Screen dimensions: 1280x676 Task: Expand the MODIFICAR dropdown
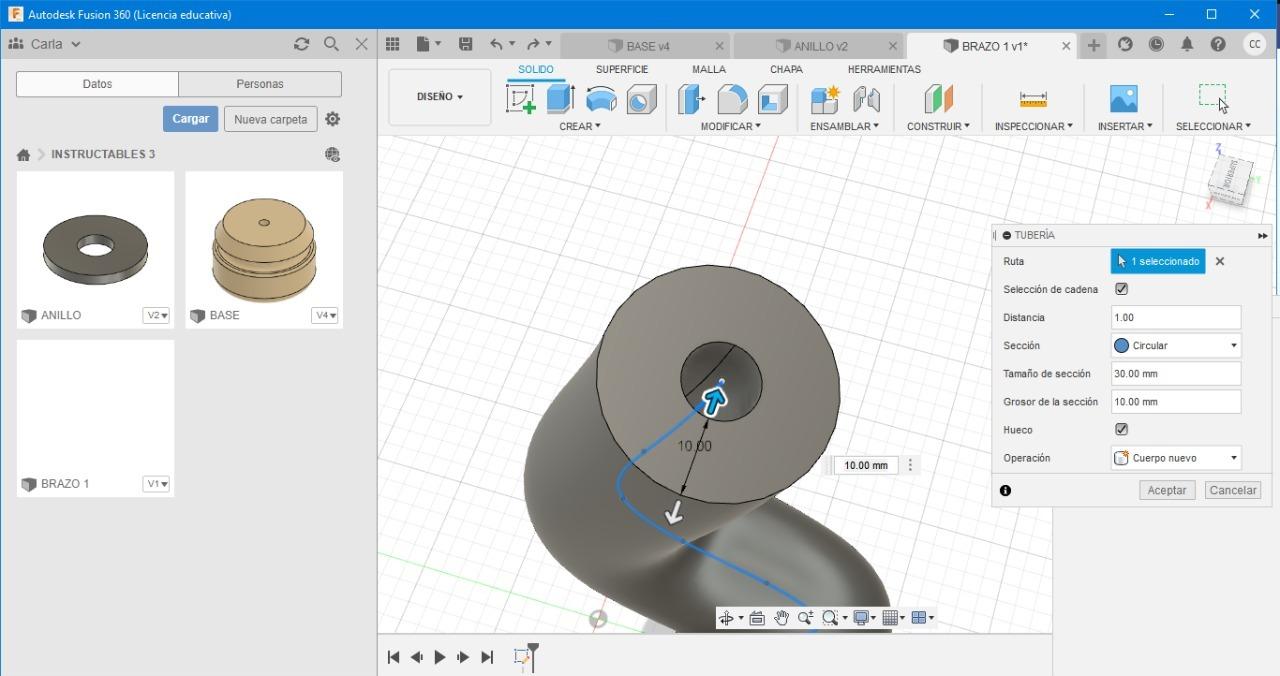(731, 126)
